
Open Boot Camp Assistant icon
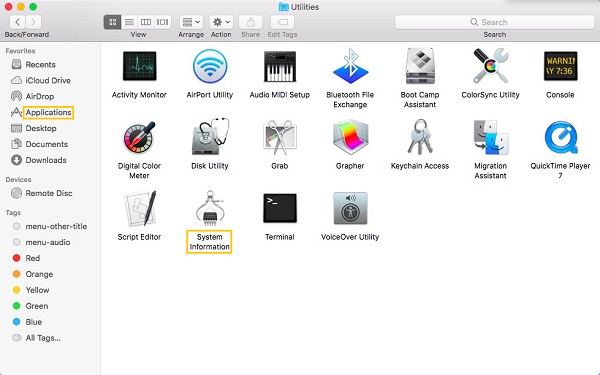[x=420, y=66]
